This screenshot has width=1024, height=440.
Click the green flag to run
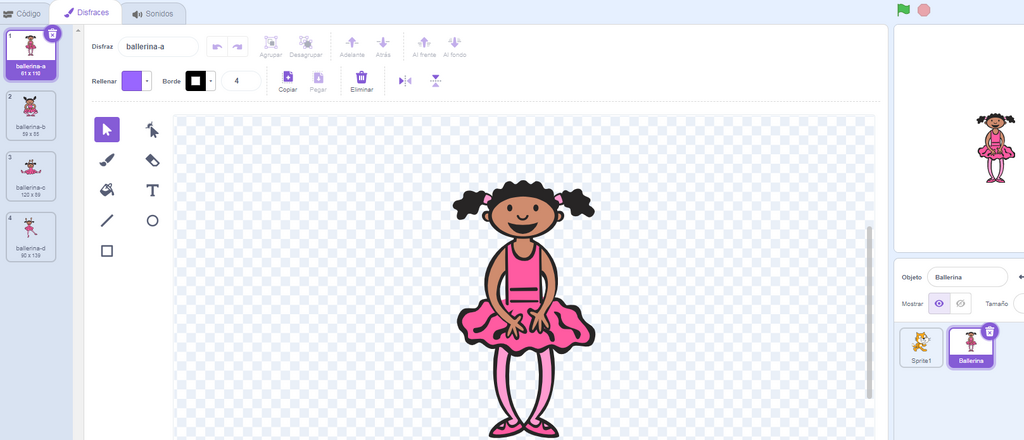(x=904, y=10)
